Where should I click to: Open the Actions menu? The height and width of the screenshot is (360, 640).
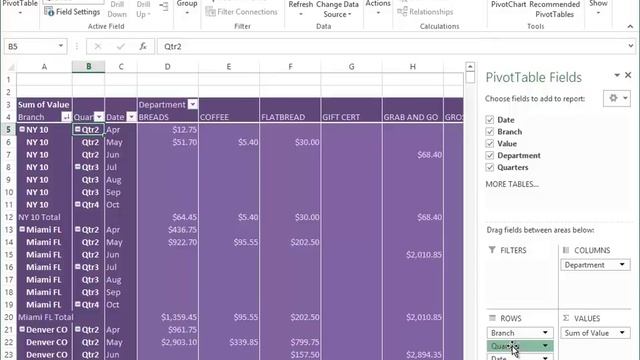tap(378, 7)
